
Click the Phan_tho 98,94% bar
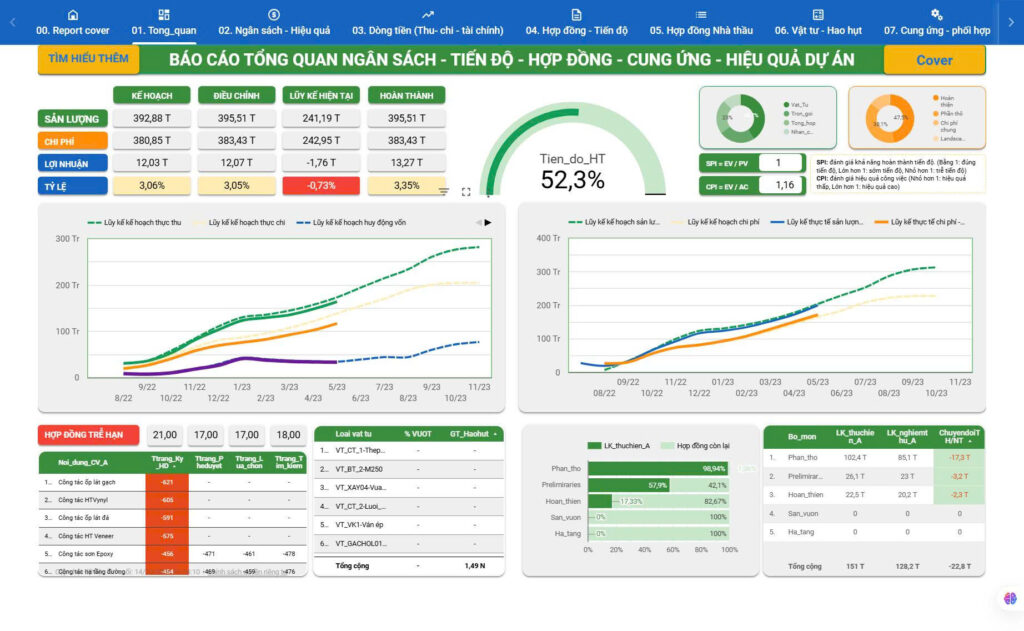[658, 468]
